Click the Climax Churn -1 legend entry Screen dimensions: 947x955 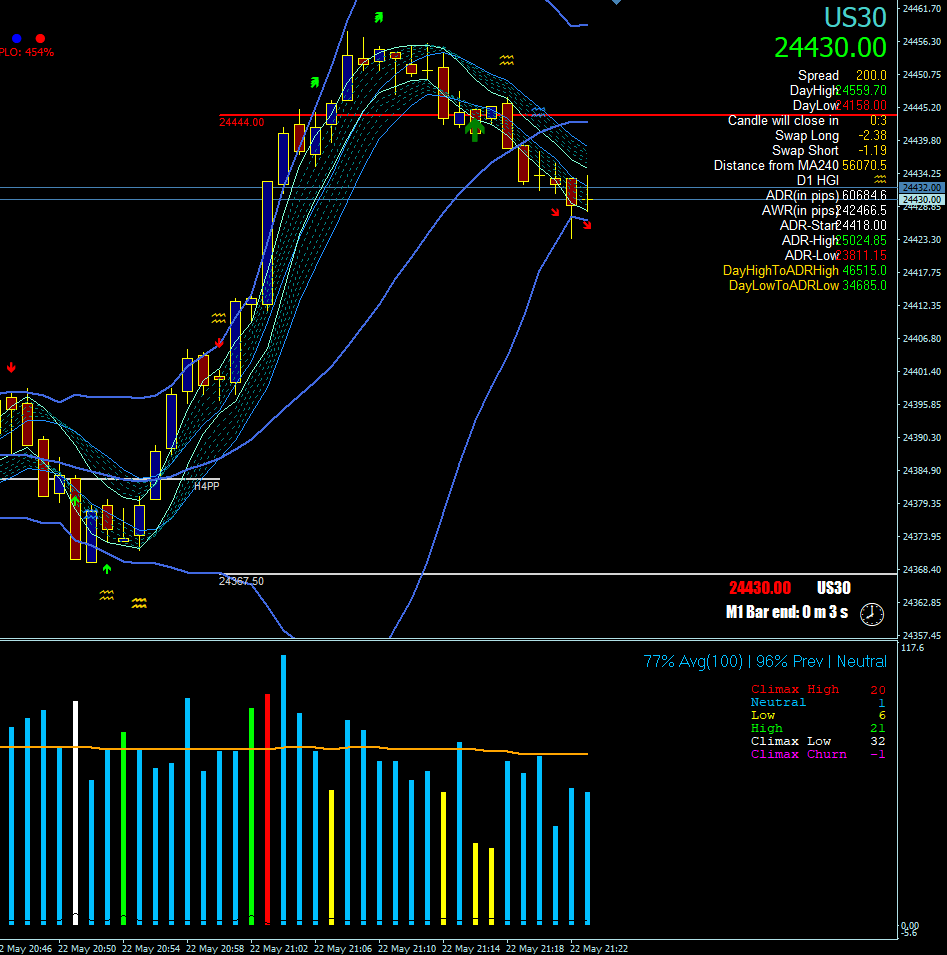(x=819, y=754)
